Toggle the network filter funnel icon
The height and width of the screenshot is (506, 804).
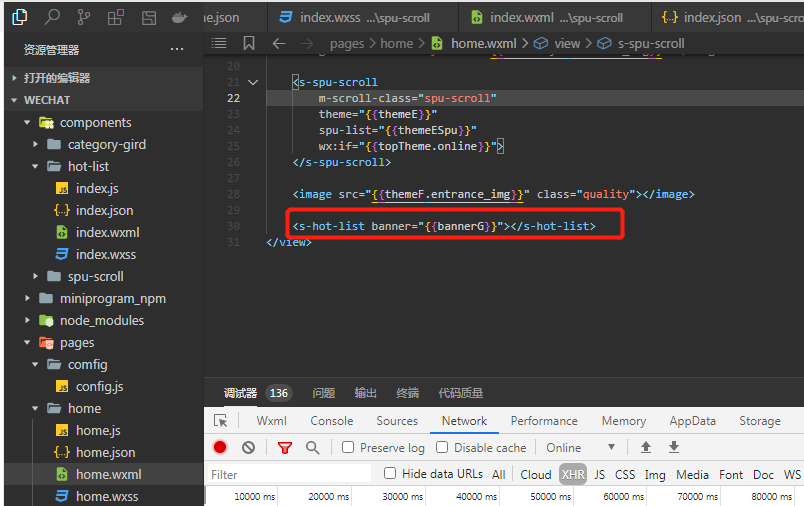(285, 448)
